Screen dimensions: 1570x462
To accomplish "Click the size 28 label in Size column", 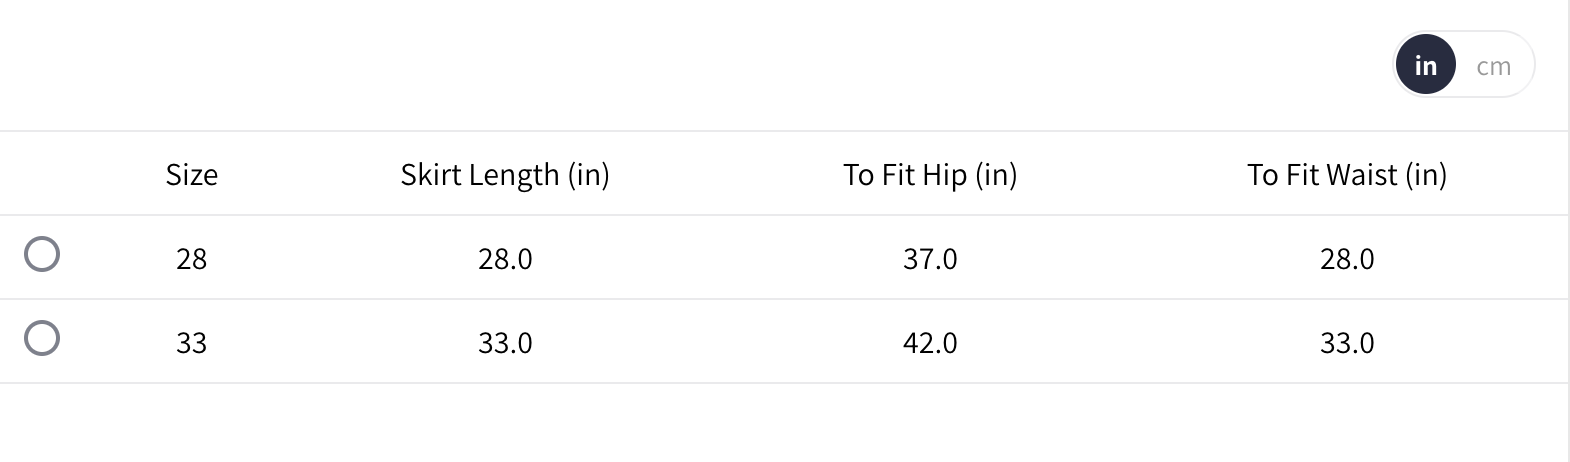I will (191, 259).
